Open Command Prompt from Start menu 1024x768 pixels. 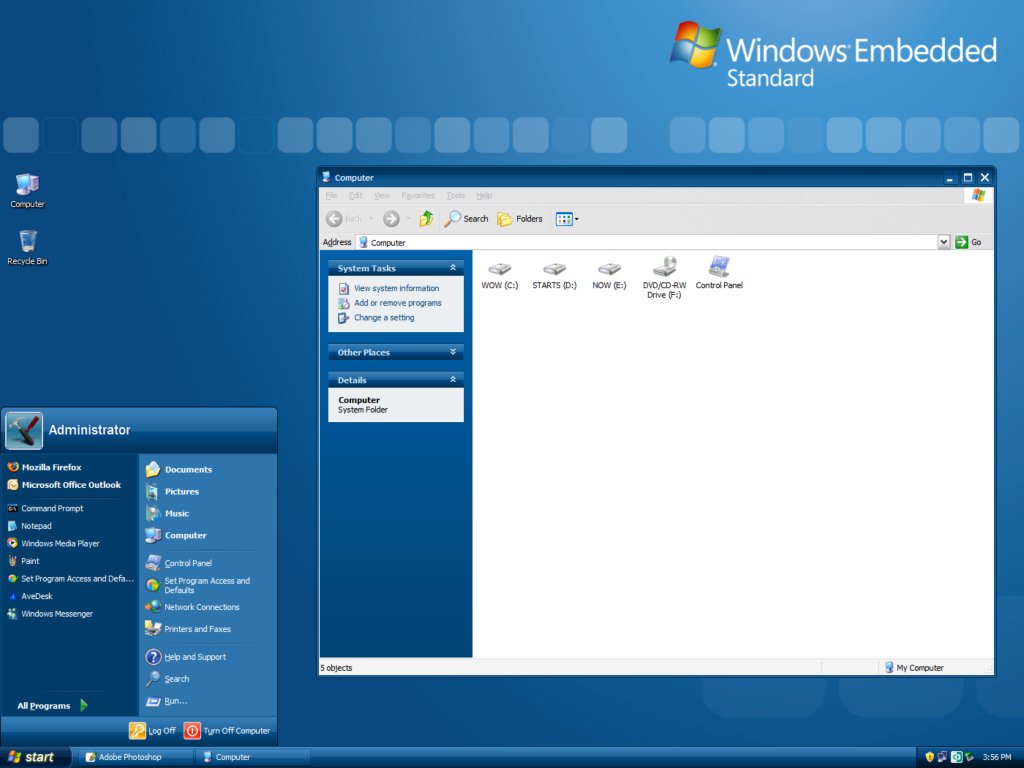45,508
